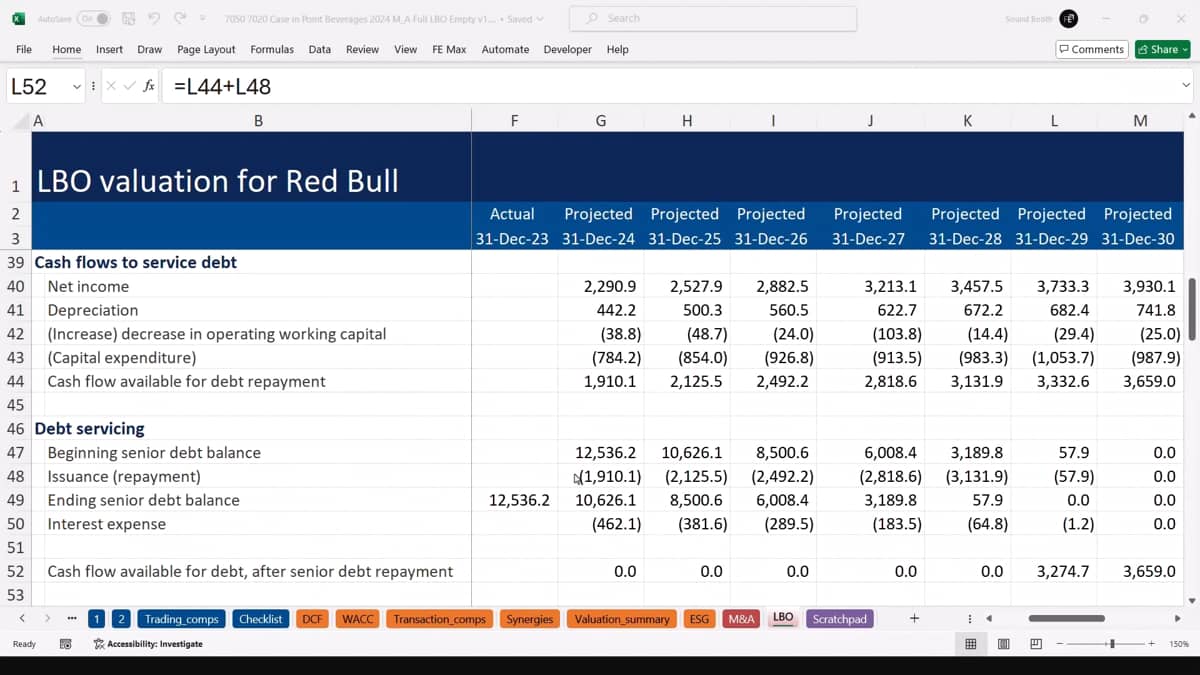This screenshot has width=1200, height=675.
Task: Select the 12,536.2 cell in column F
Action: [514, 500]
